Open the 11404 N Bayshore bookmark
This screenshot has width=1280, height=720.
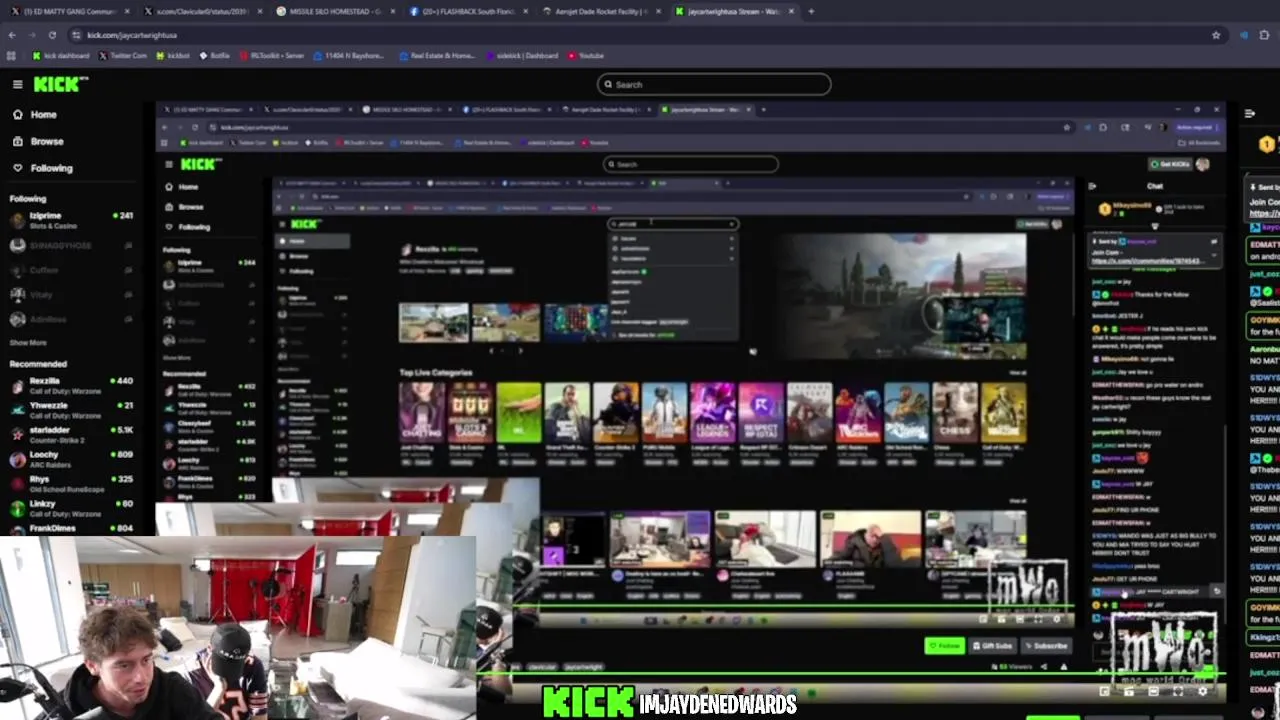tap(349, 56)
